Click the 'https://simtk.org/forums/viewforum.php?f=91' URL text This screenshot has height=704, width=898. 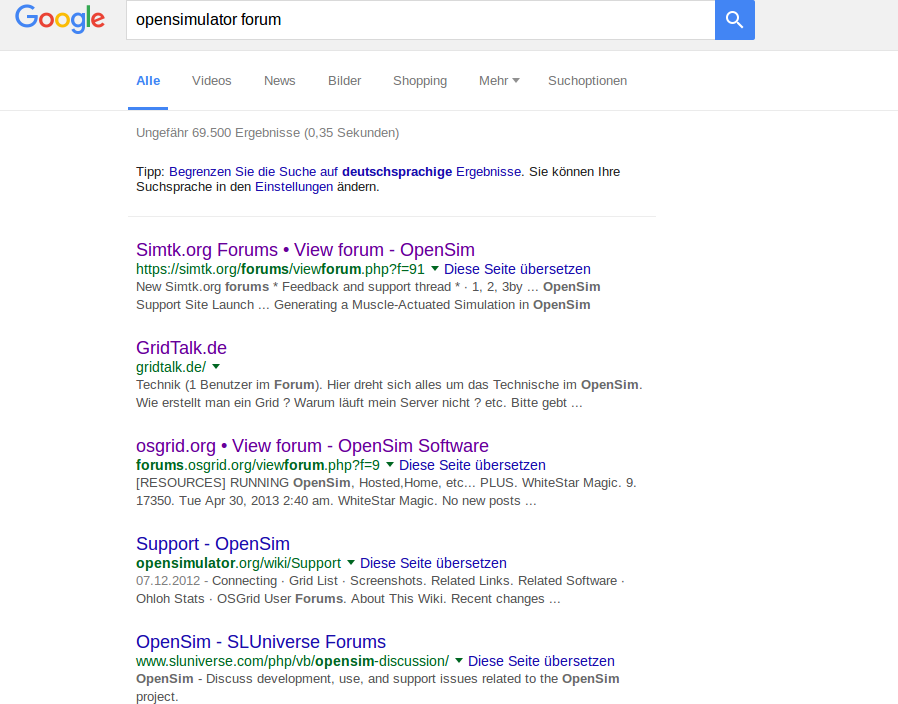[x=280, y=269]
